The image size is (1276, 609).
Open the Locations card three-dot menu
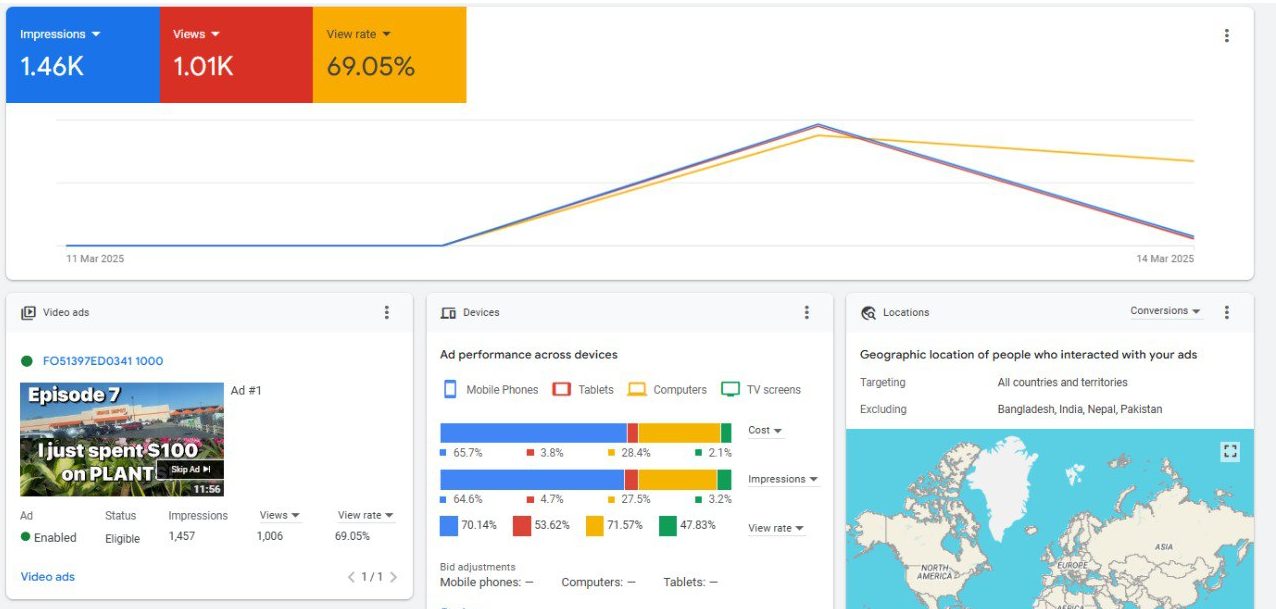pos(1227,313)
